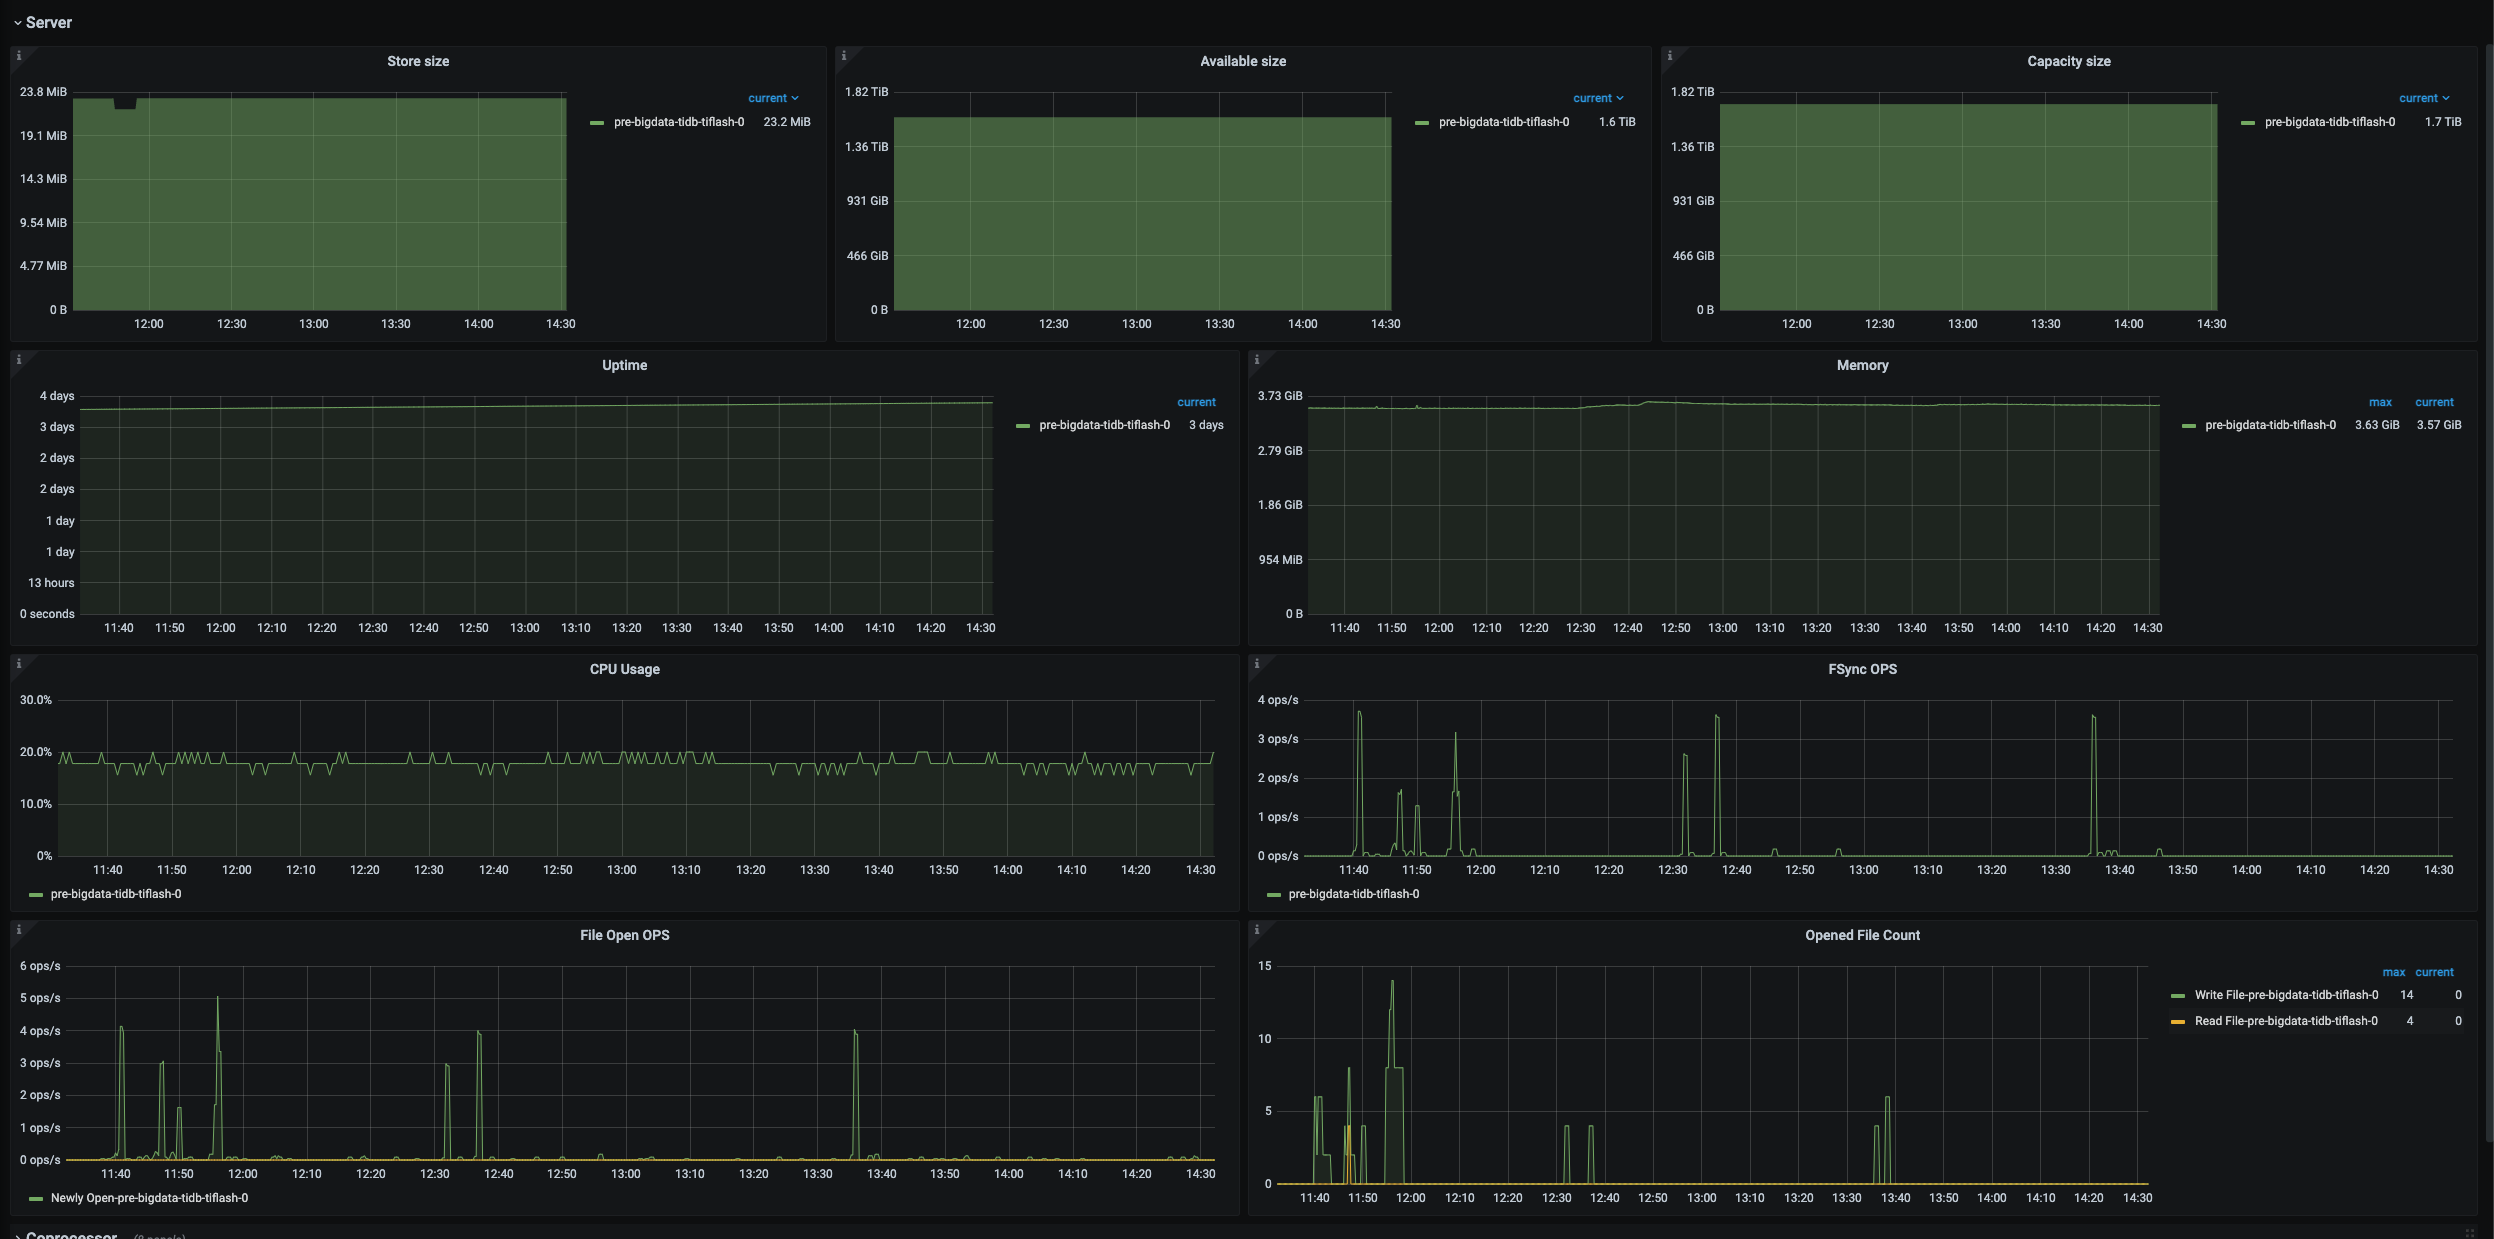Click the info icon on Available size panel

click(x=843, y=56)
